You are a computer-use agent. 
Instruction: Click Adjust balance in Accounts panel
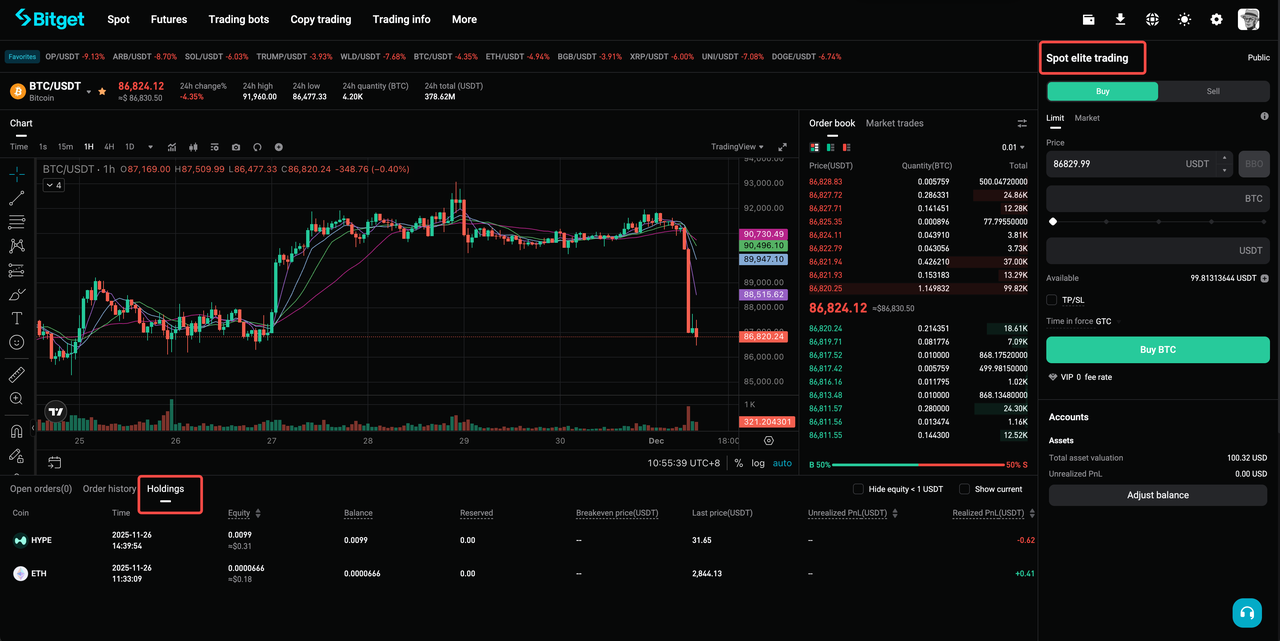pyautogui.click(x=1157, y=494)
